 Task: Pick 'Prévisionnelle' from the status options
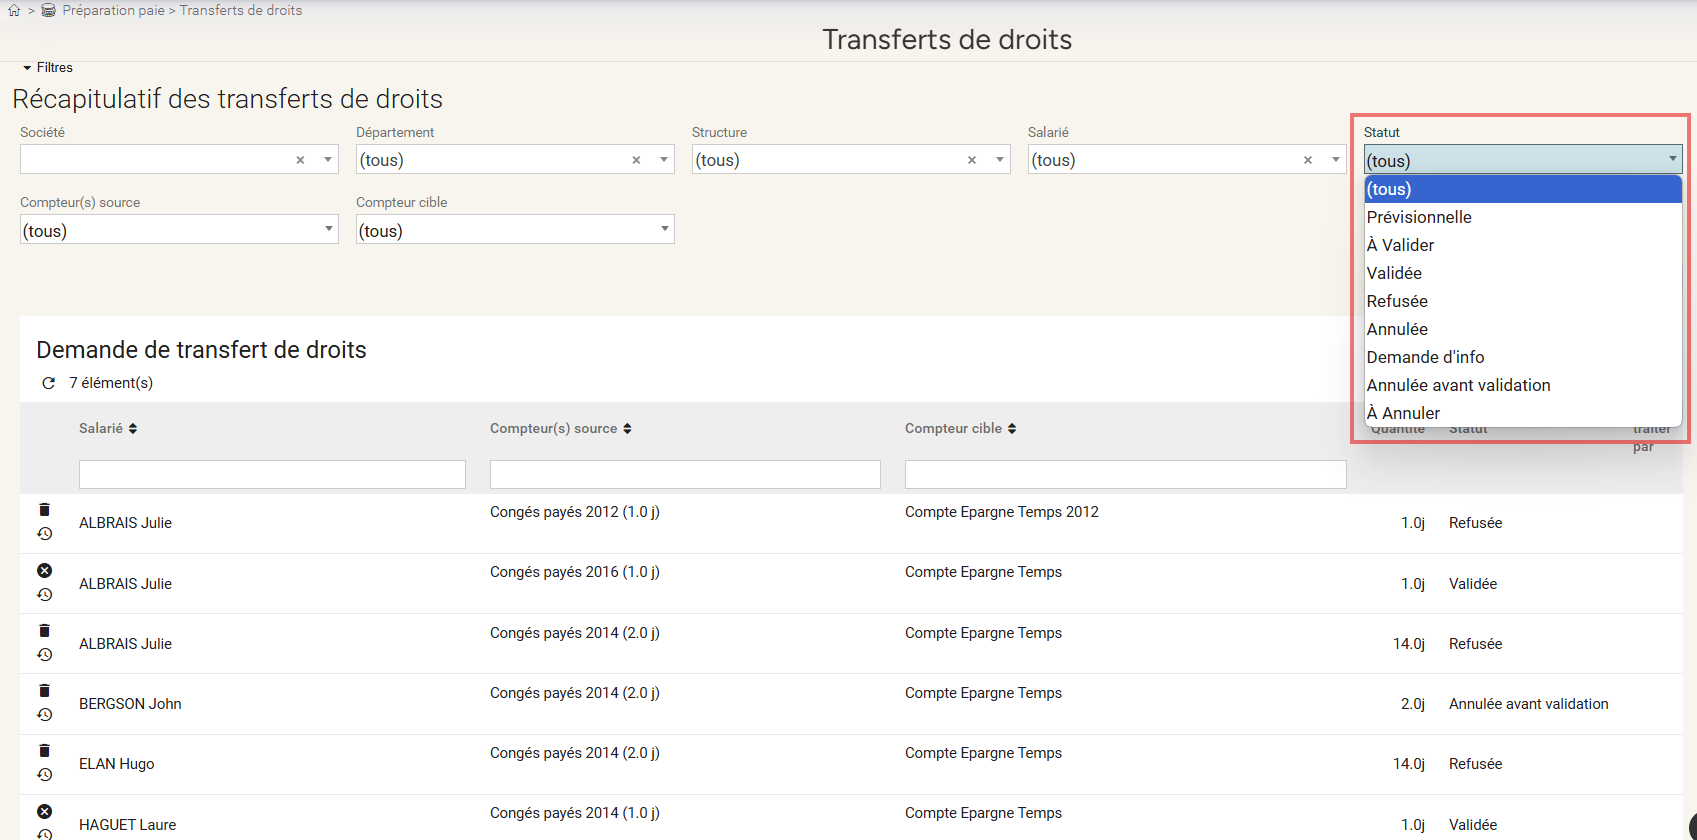coord(1419,217)
